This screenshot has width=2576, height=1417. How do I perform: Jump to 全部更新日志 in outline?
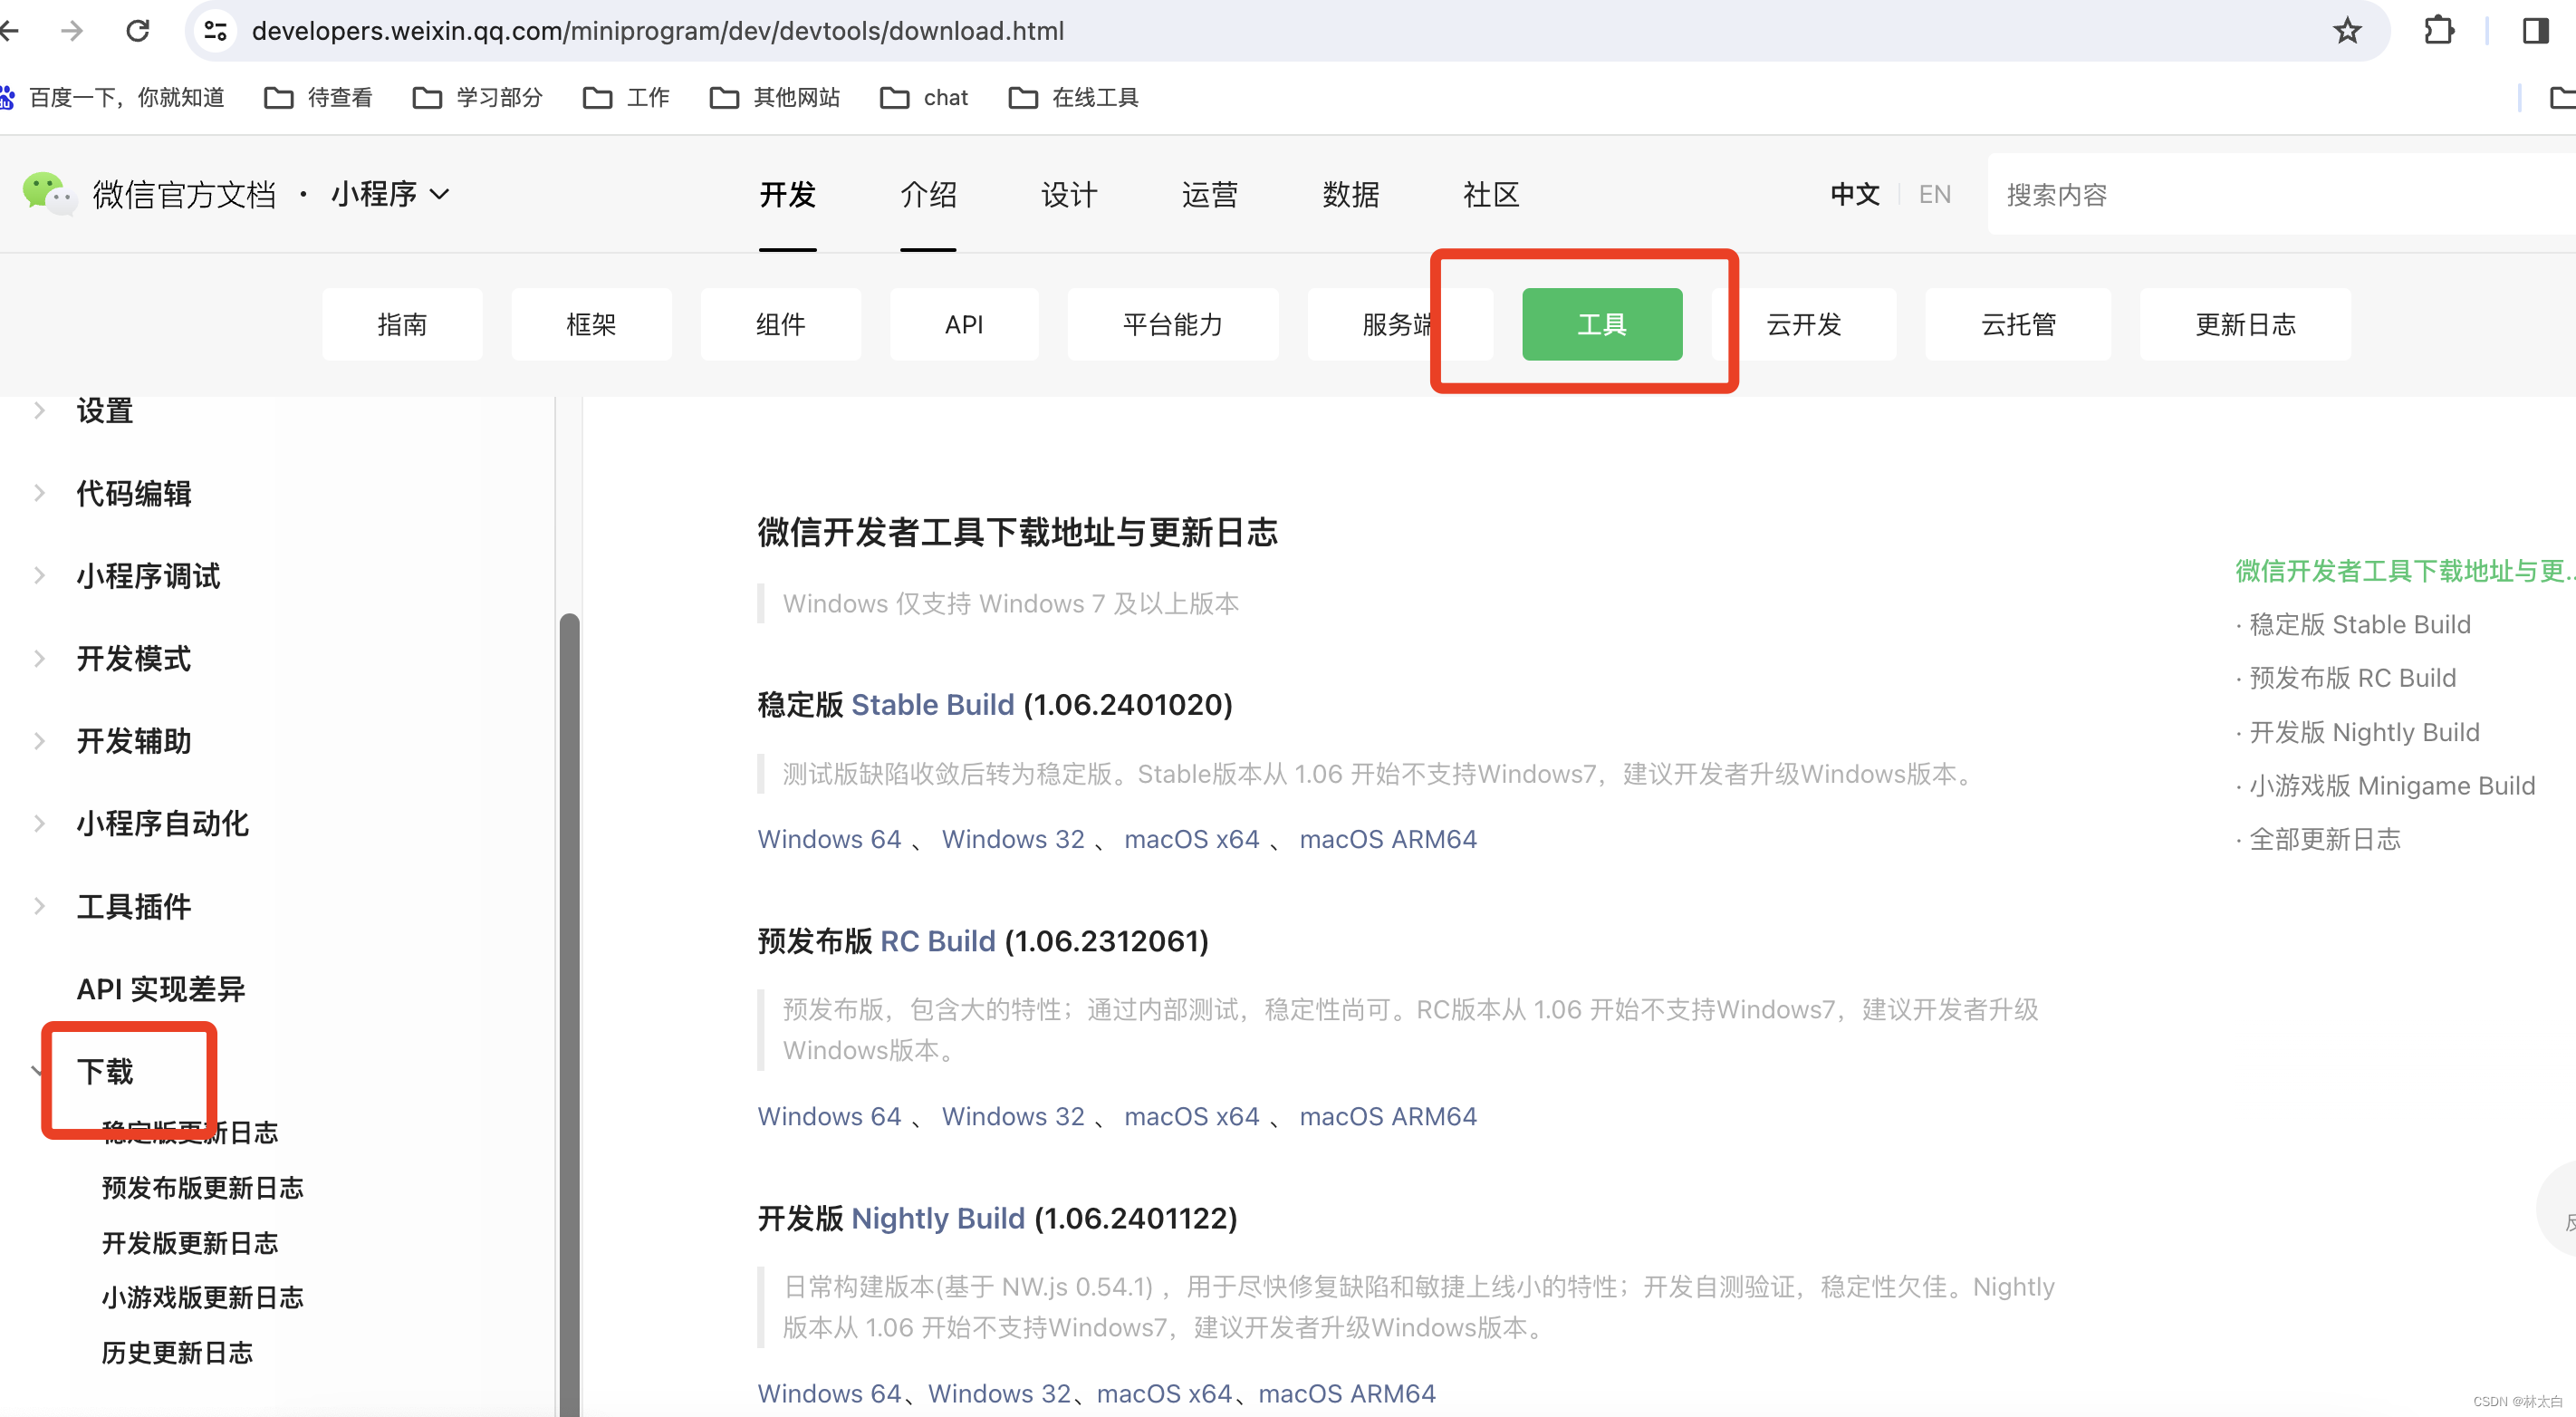tap(2323, 839)
